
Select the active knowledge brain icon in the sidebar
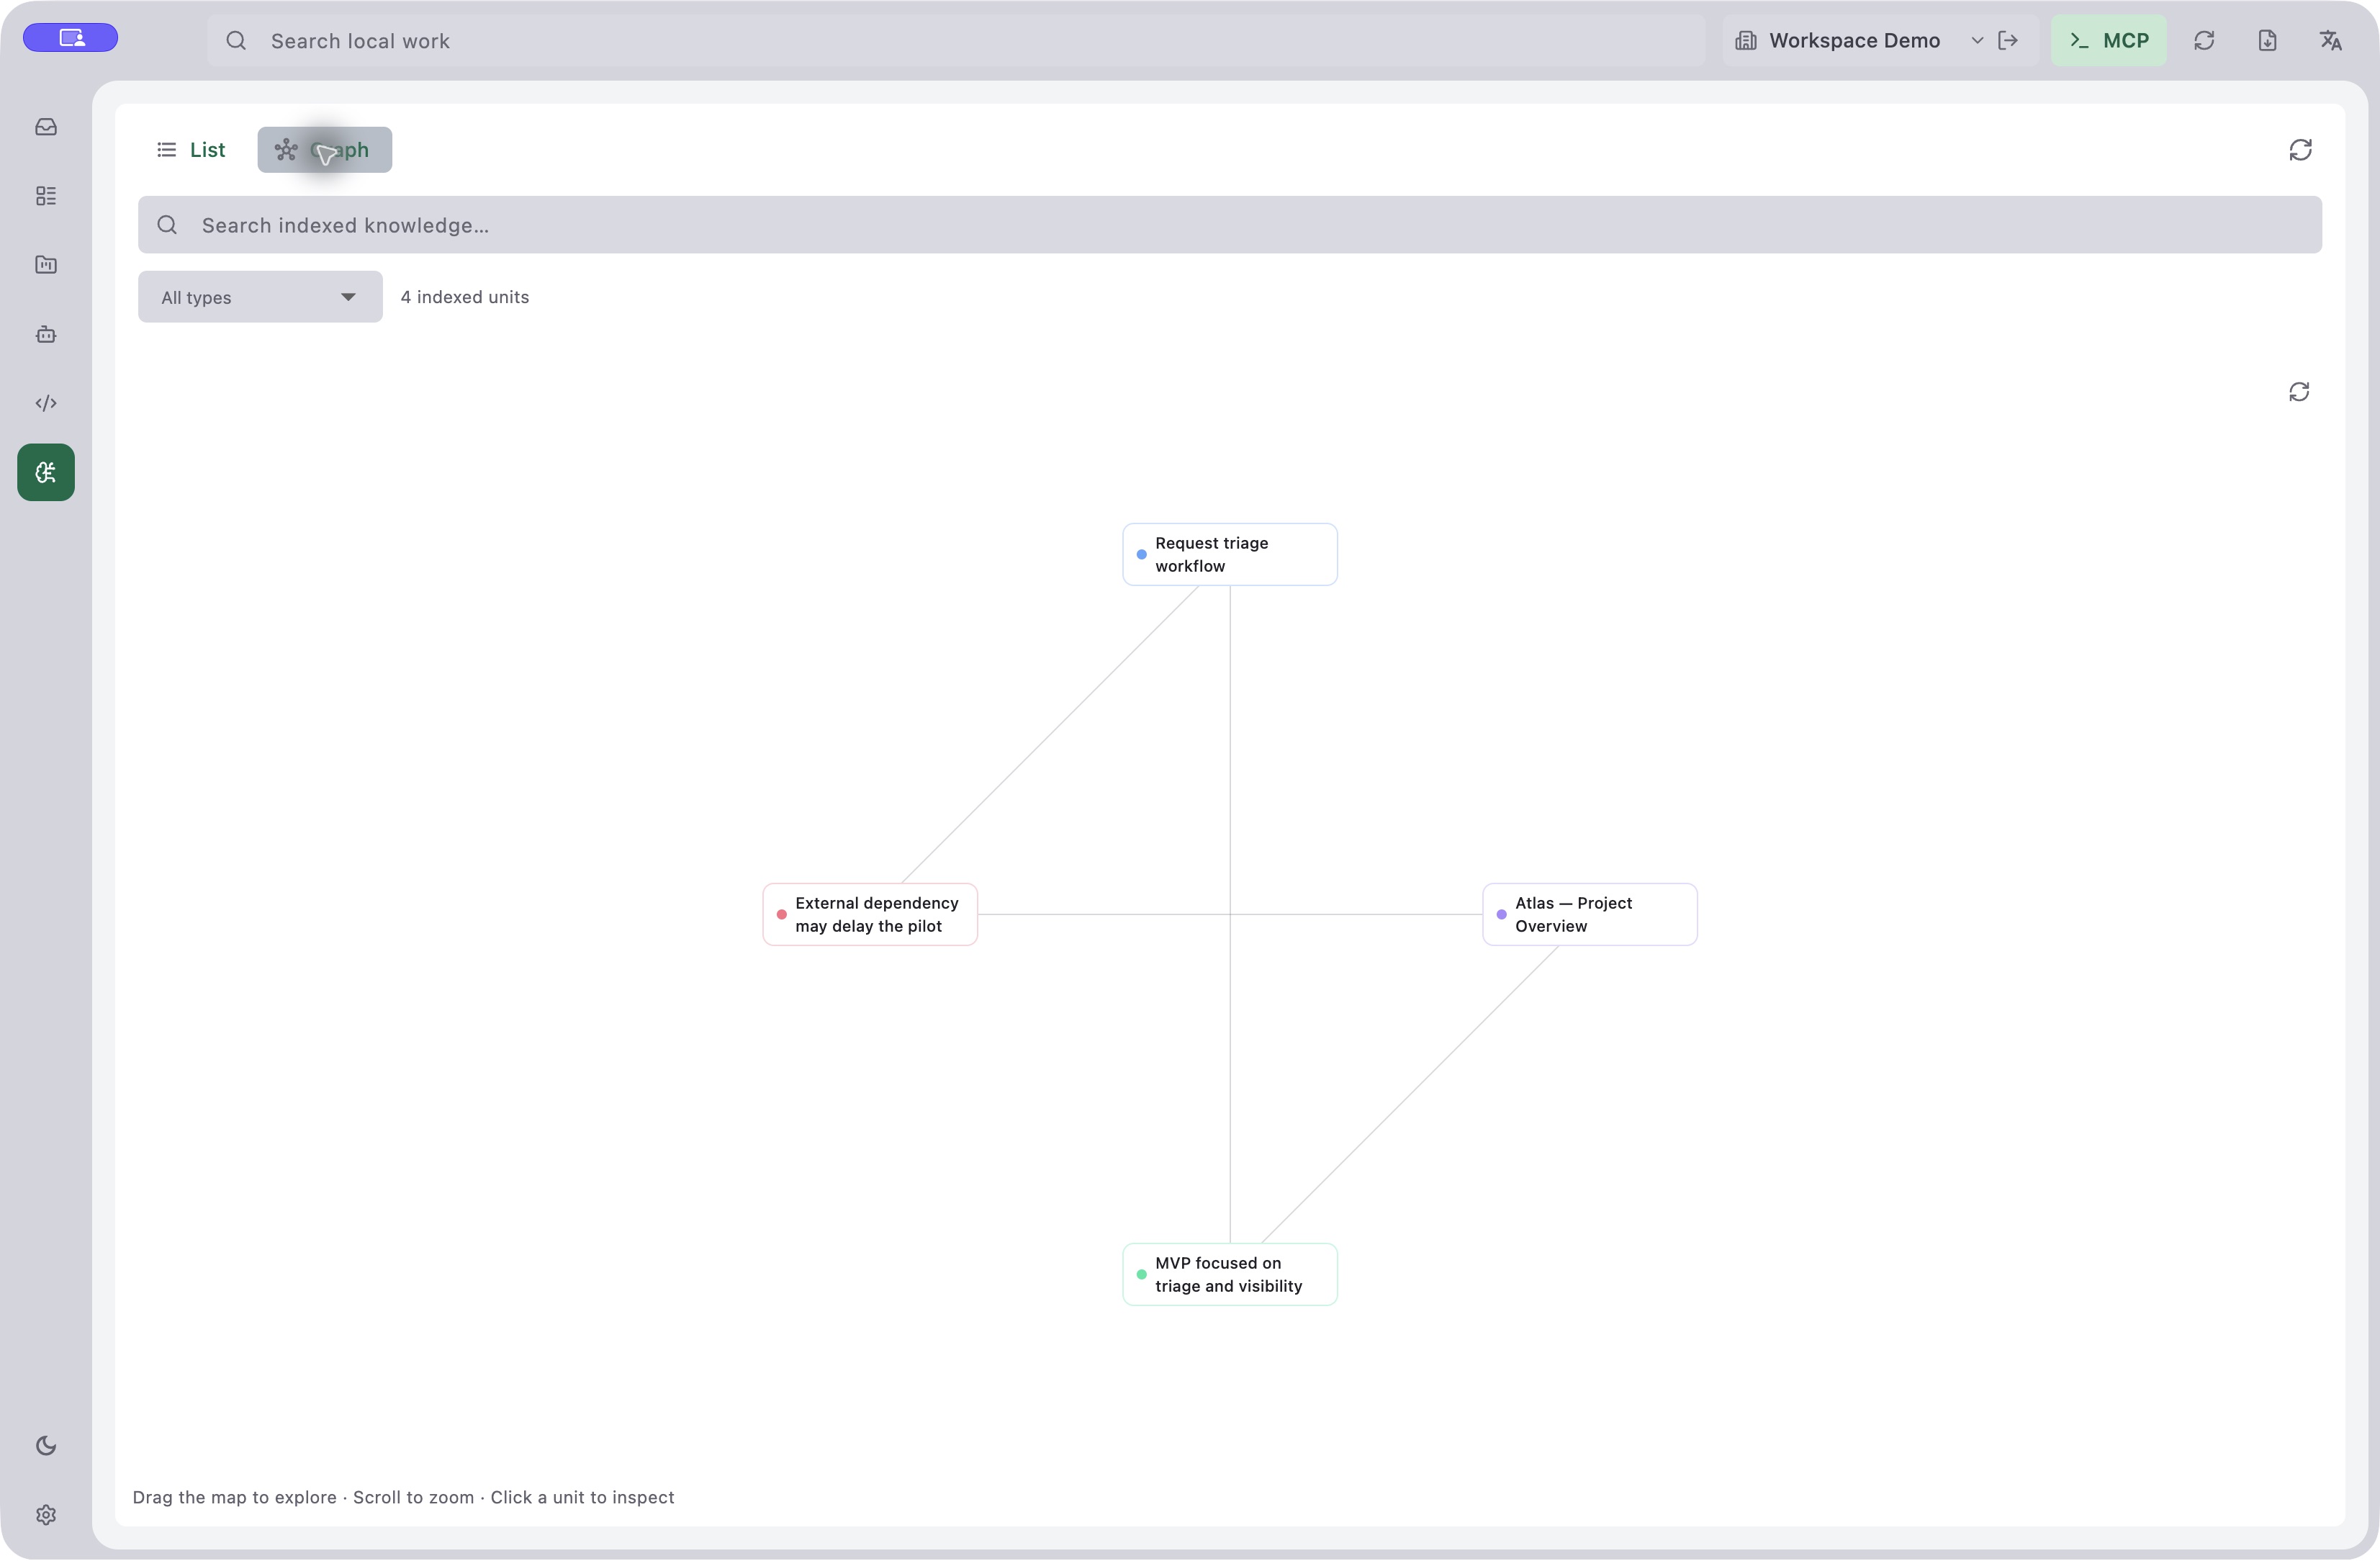[x=46, y=472]
